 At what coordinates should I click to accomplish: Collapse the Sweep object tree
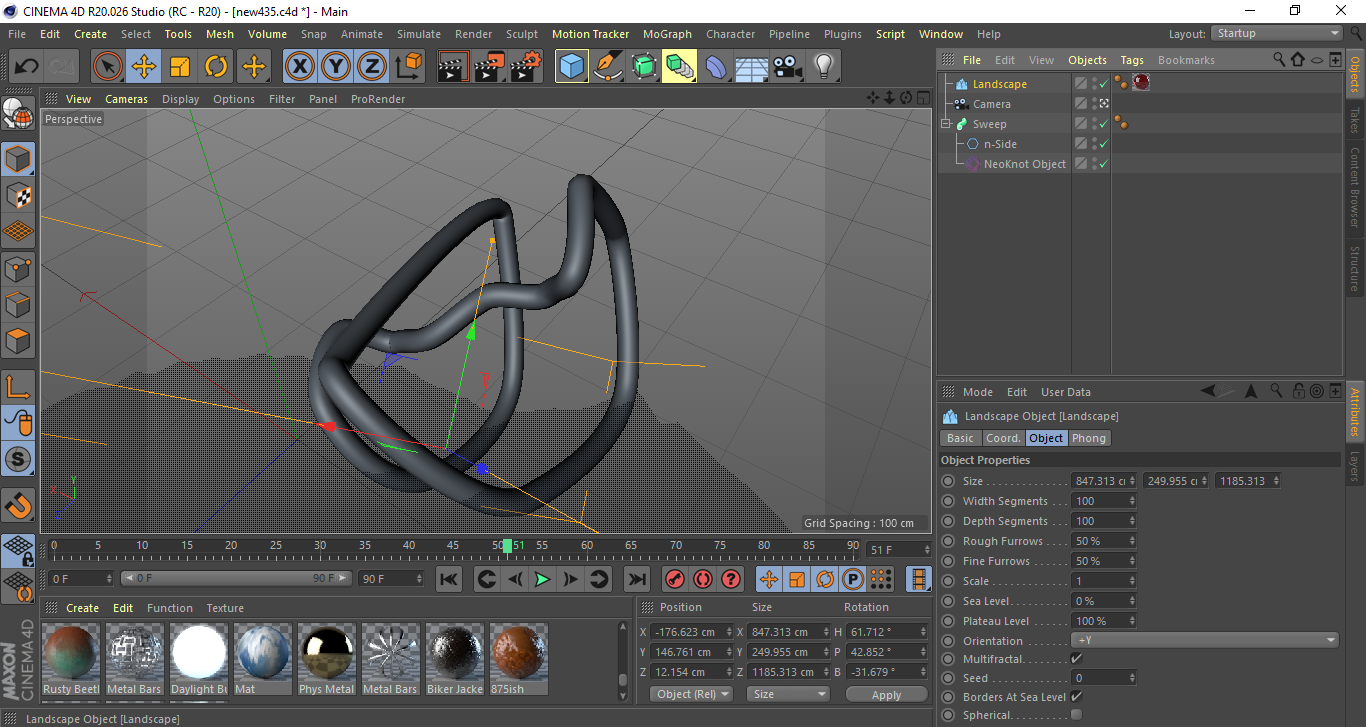pyautogui.click(x=945, y=124)
